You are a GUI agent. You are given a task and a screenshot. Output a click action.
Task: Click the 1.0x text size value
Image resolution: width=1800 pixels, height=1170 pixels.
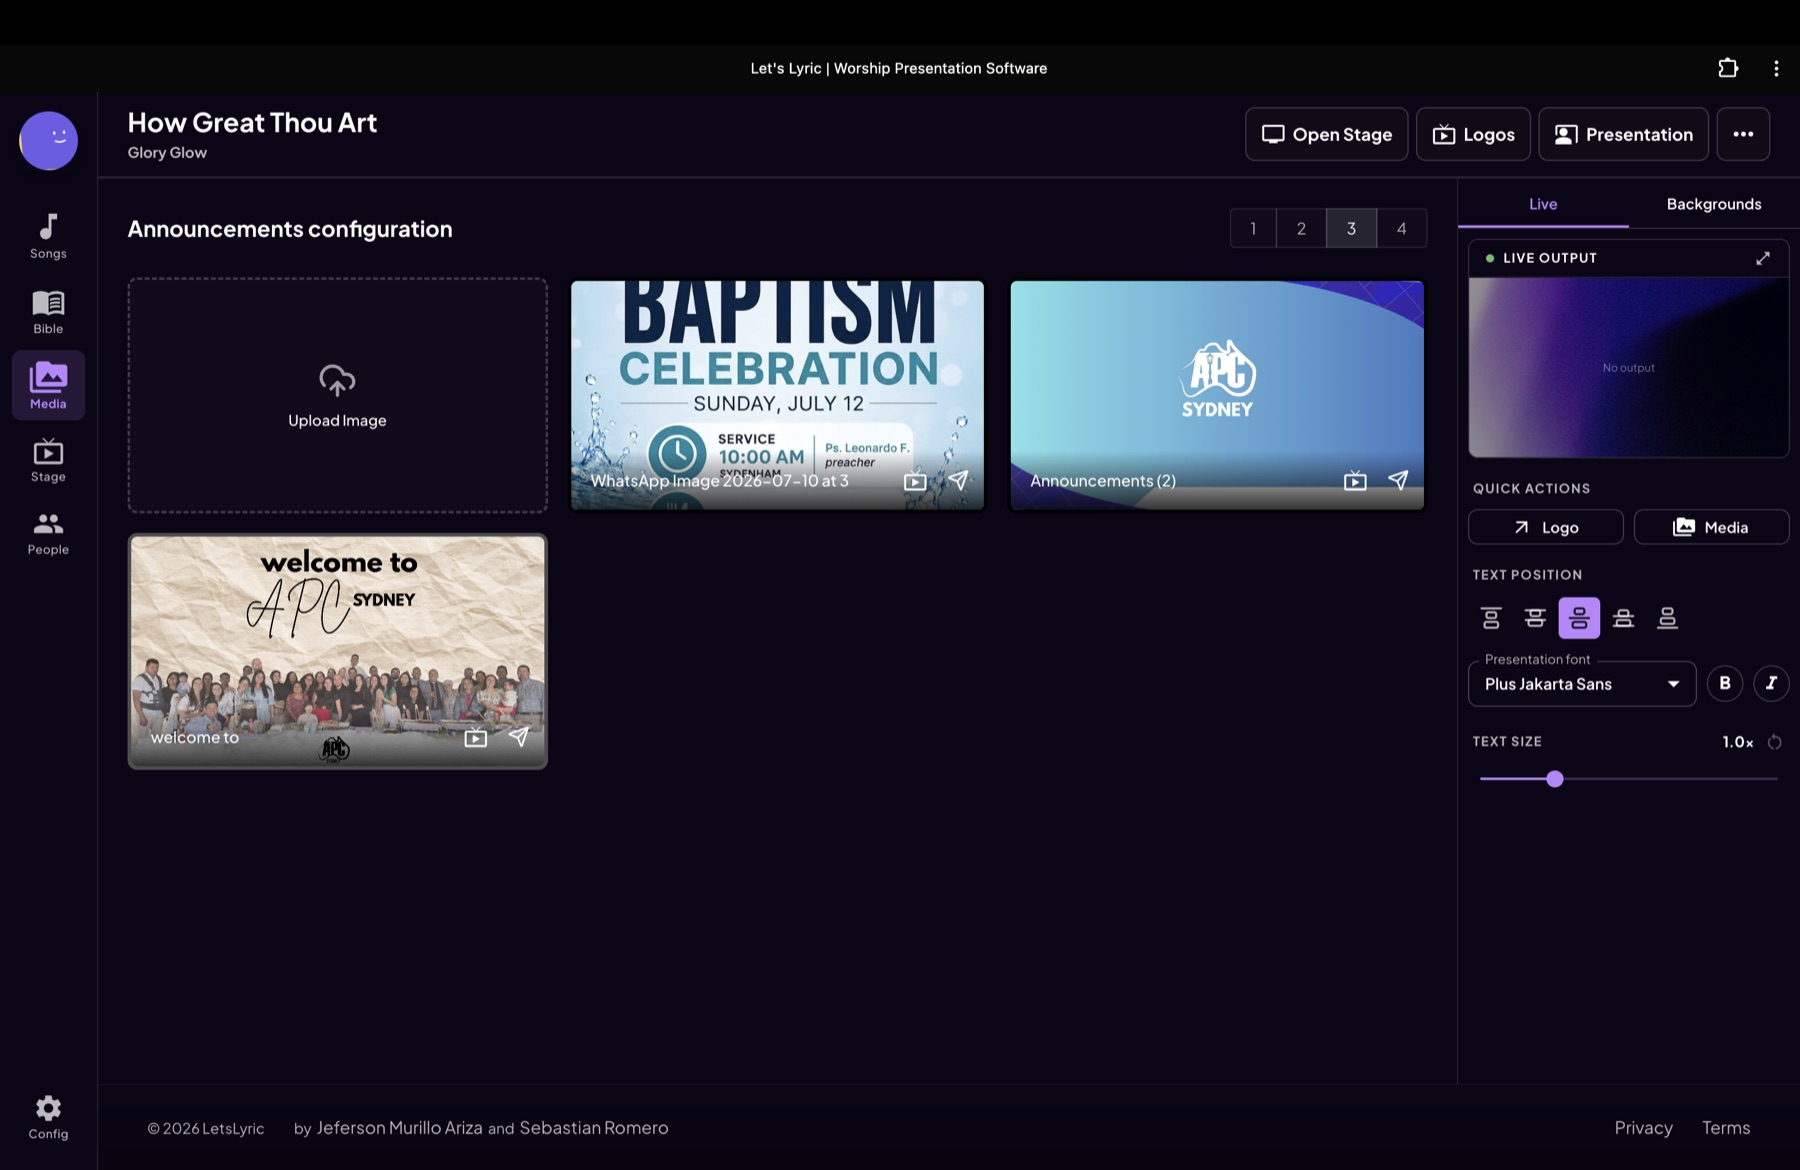pyautogui.click(x=1737, y=742)
